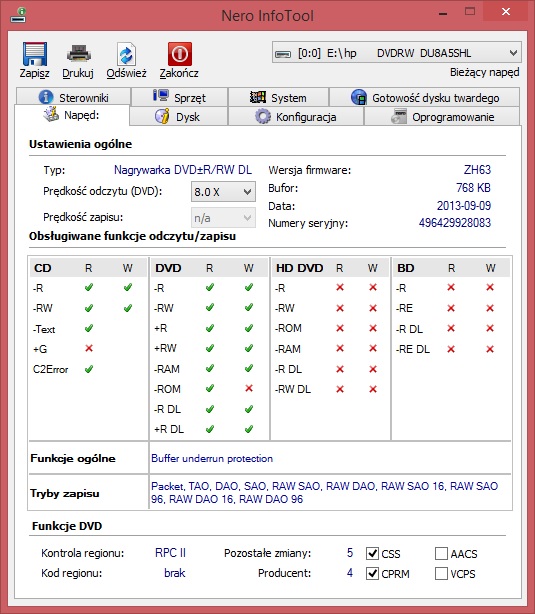This screenshot has height=614, width=535.
Task: Open the drive selection dropdown DVDRW DU8A5SHL
Action: [x=397, y=52]
